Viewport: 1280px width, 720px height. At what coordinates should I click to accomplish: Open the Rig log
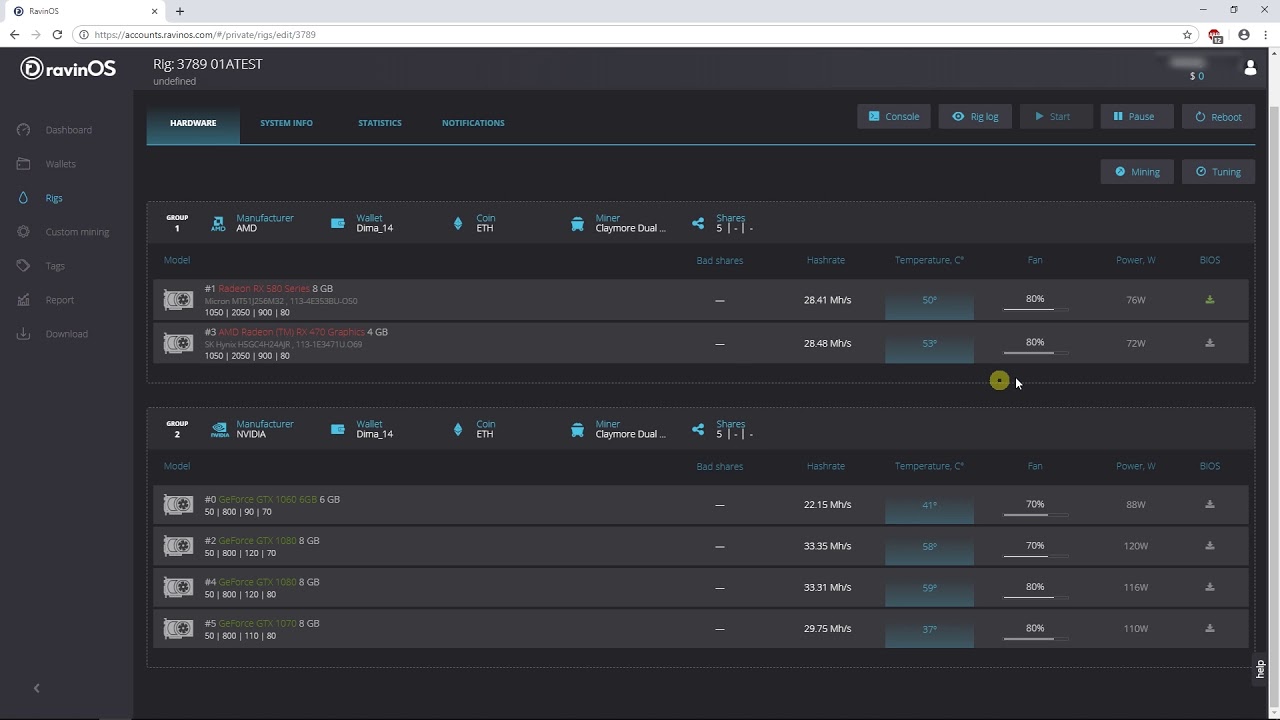[975, 116]
